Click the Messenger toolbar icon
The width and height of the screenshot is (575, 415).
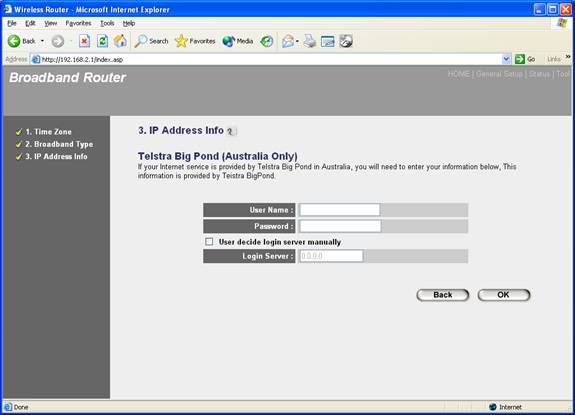tap(346, 41)
